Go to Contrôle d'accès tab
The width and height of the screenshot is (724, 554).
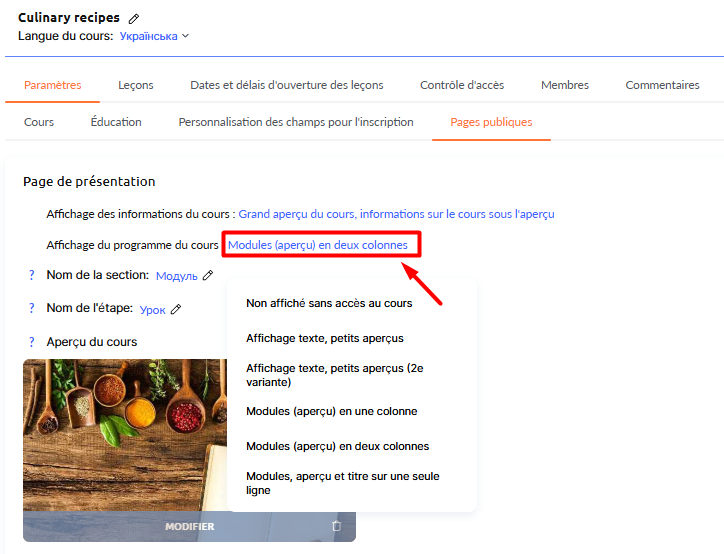462,85
